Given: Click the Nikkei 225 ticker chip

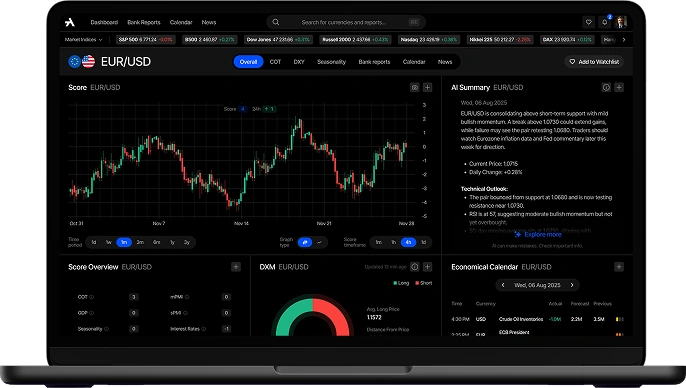Looking at the screenshot, I should [500, 40].
